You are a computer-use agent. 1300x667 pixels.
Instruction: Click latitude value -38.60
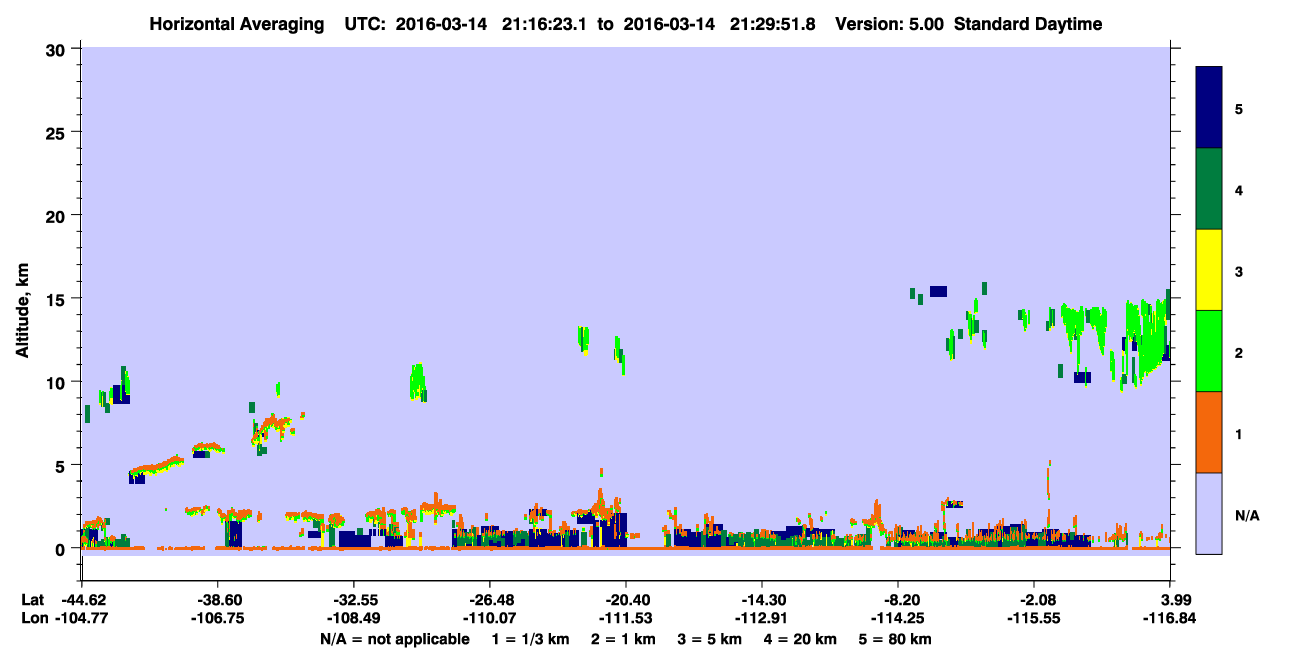[218, 599]
